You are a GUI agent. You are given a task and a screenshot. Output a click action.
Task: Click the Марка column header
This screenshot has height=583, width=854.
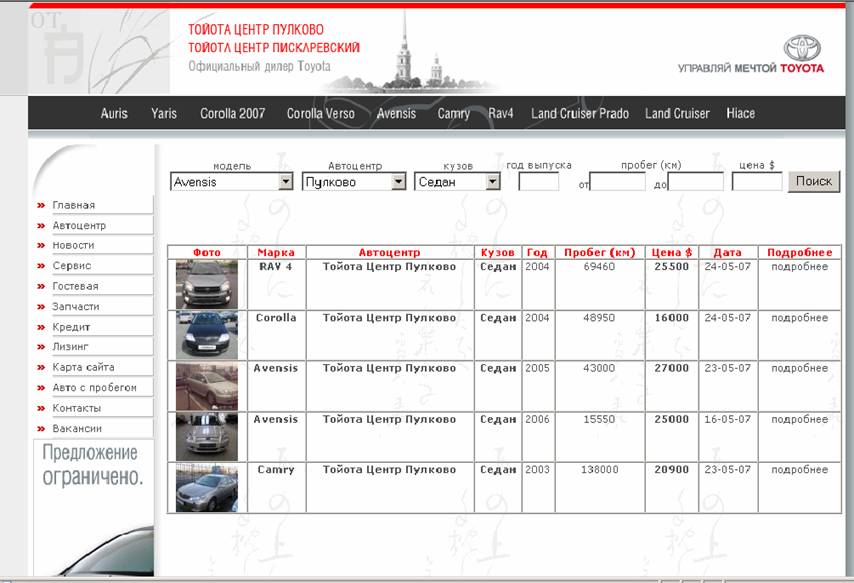(276, 252)
